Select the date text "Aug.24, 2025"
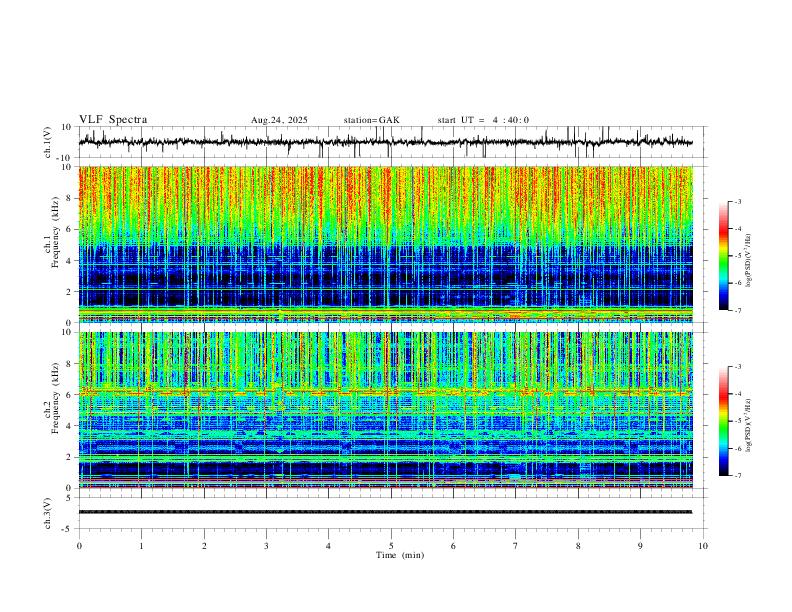The width and height of the screenshot is (792, 612). point(279,120)
